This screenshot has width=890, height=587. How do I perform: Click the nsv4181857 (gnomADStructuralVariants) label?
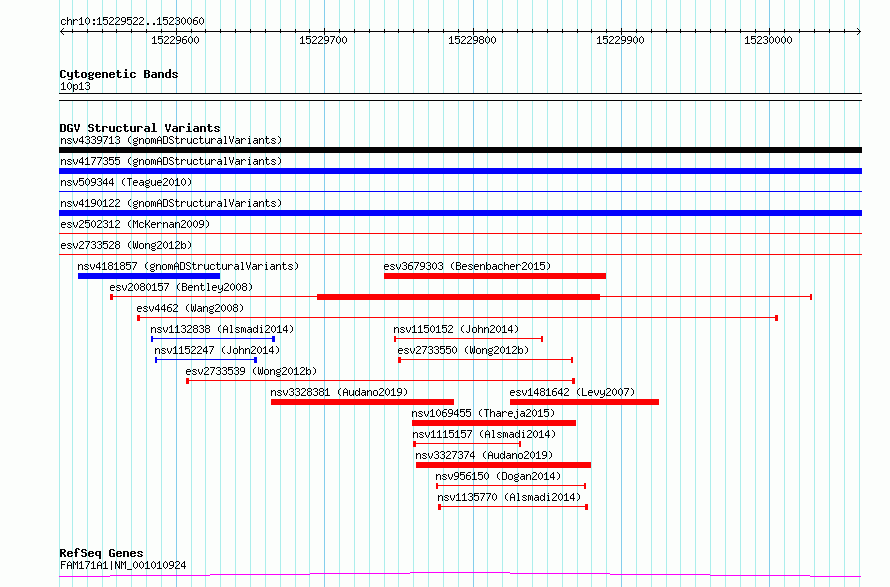pos(188,266)
